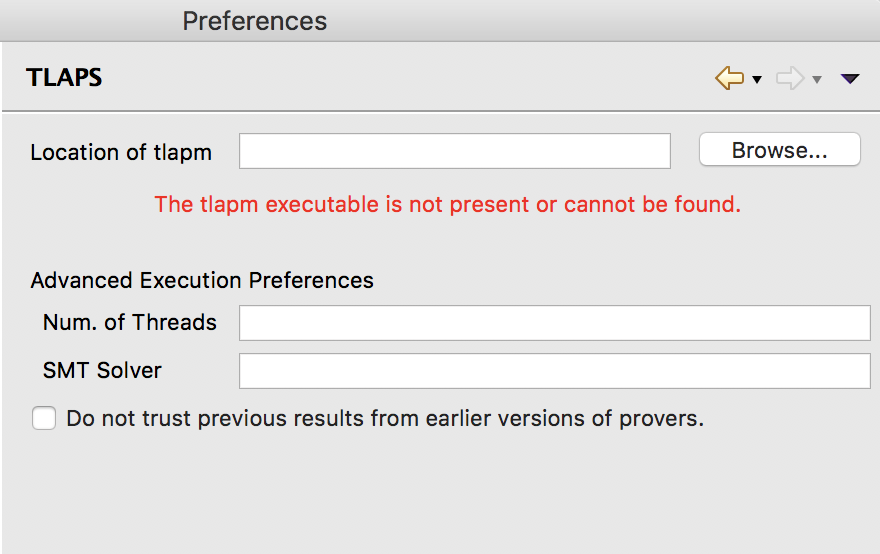Click the Num. of Threads input field

[x=554, y=323]
